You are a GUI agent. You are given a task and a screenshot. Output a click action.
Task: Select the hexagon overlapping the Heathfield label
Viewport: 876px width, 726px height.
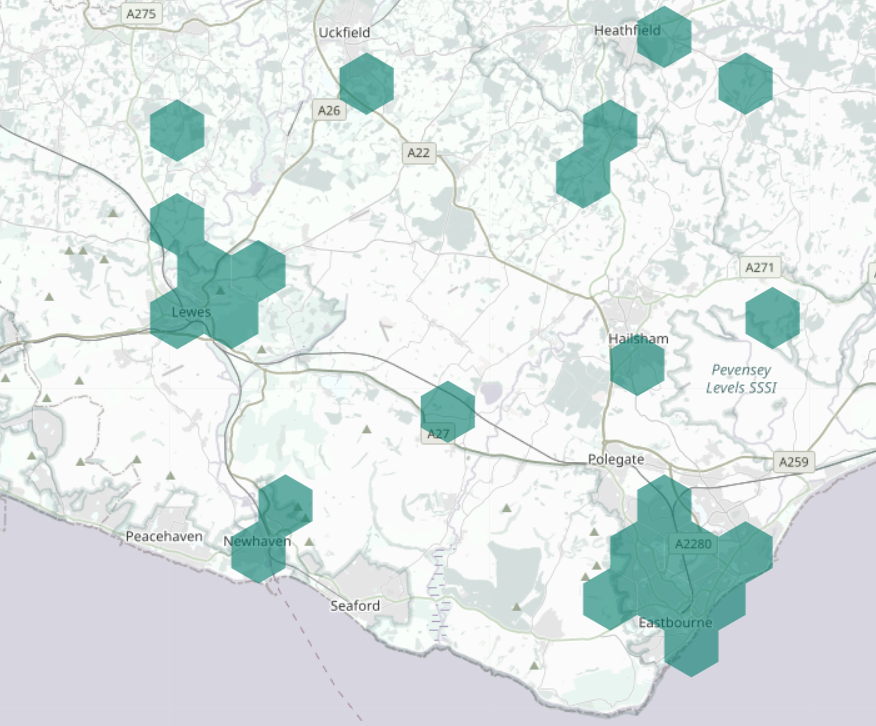coord(664,37)
